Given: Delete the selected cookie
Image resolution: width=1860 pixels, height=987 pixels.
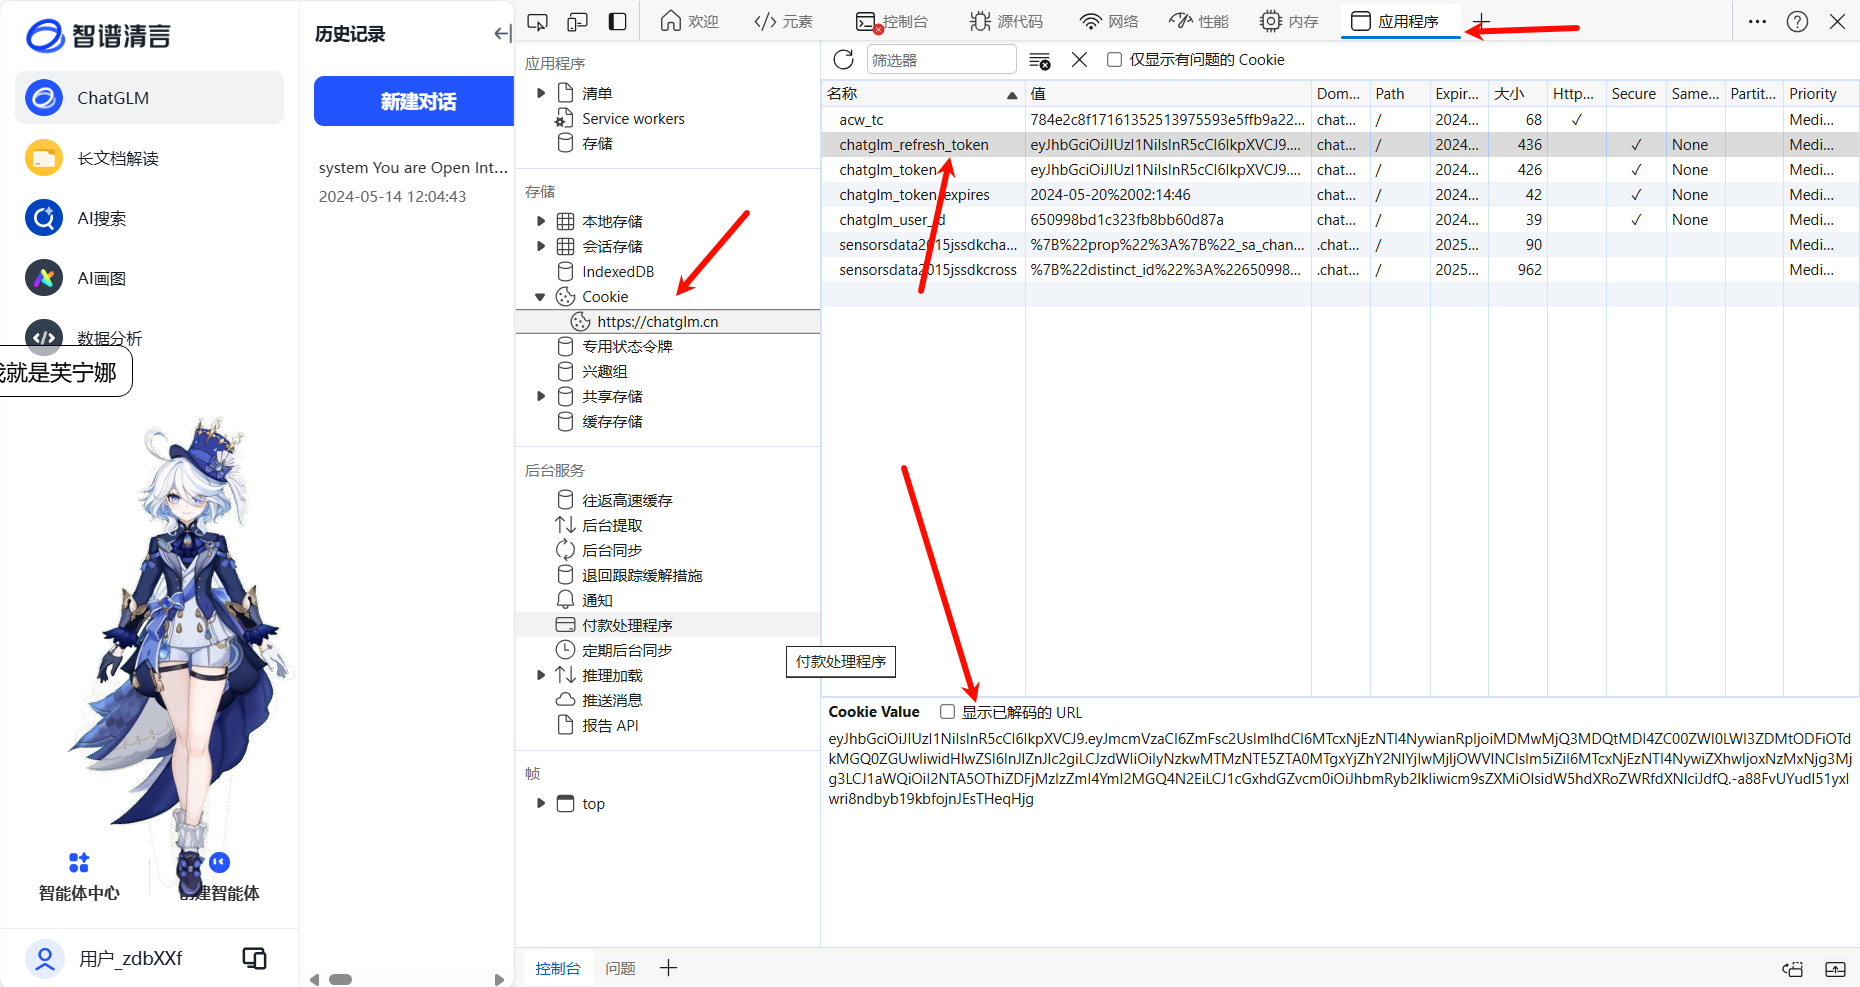Looking at the screenshot, I should [x=1080, y=60].
